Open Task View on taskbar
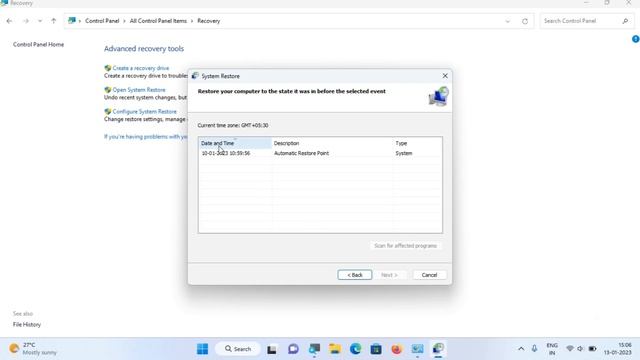 pyautogui.click(x=272, y=349)
